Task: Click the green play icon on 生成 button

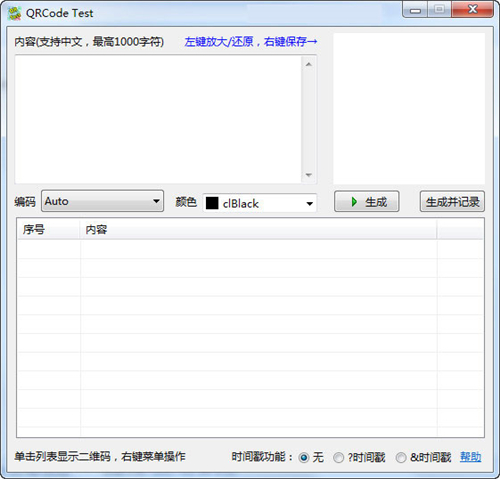Action: pos(354,202)
